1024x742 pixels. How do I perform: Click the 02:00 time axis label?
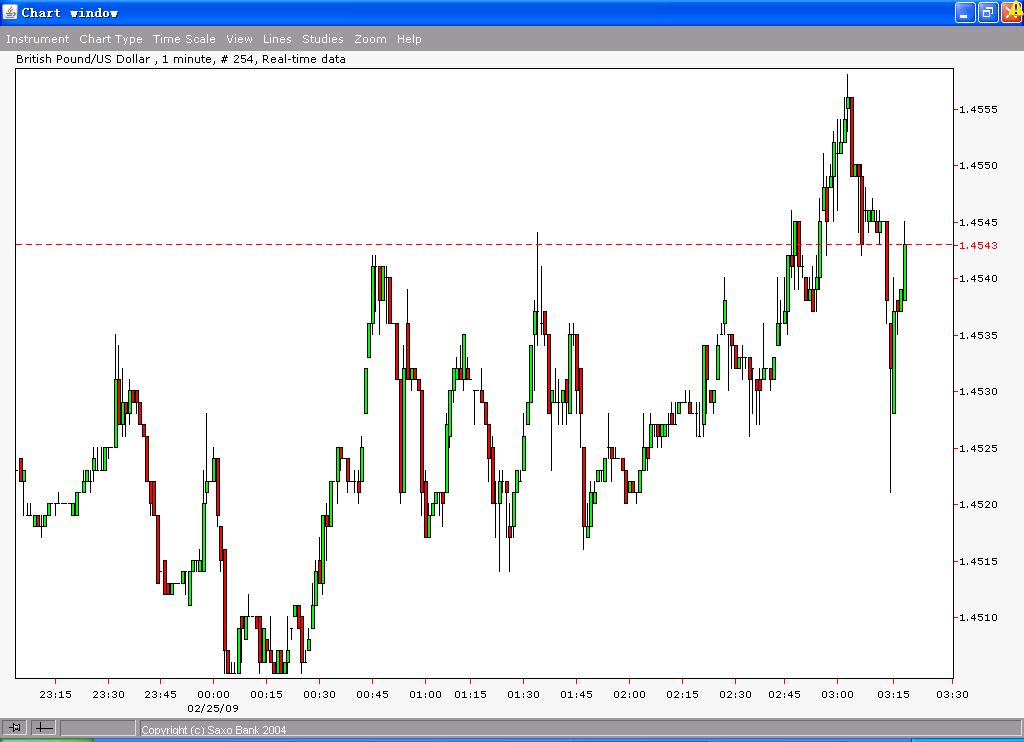click(x=629, y=694)
